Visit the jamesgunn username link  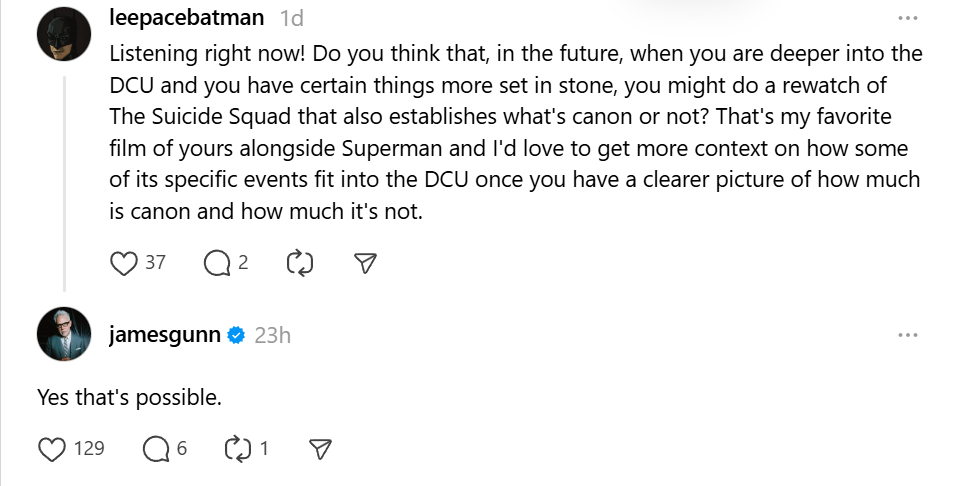point(164,335)
